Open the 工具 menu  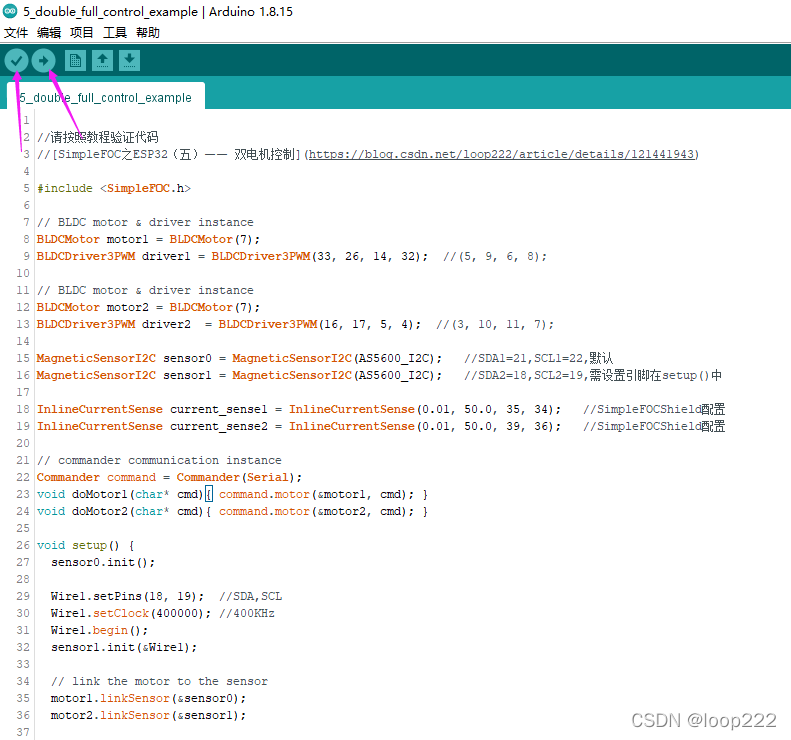[115, 33]
